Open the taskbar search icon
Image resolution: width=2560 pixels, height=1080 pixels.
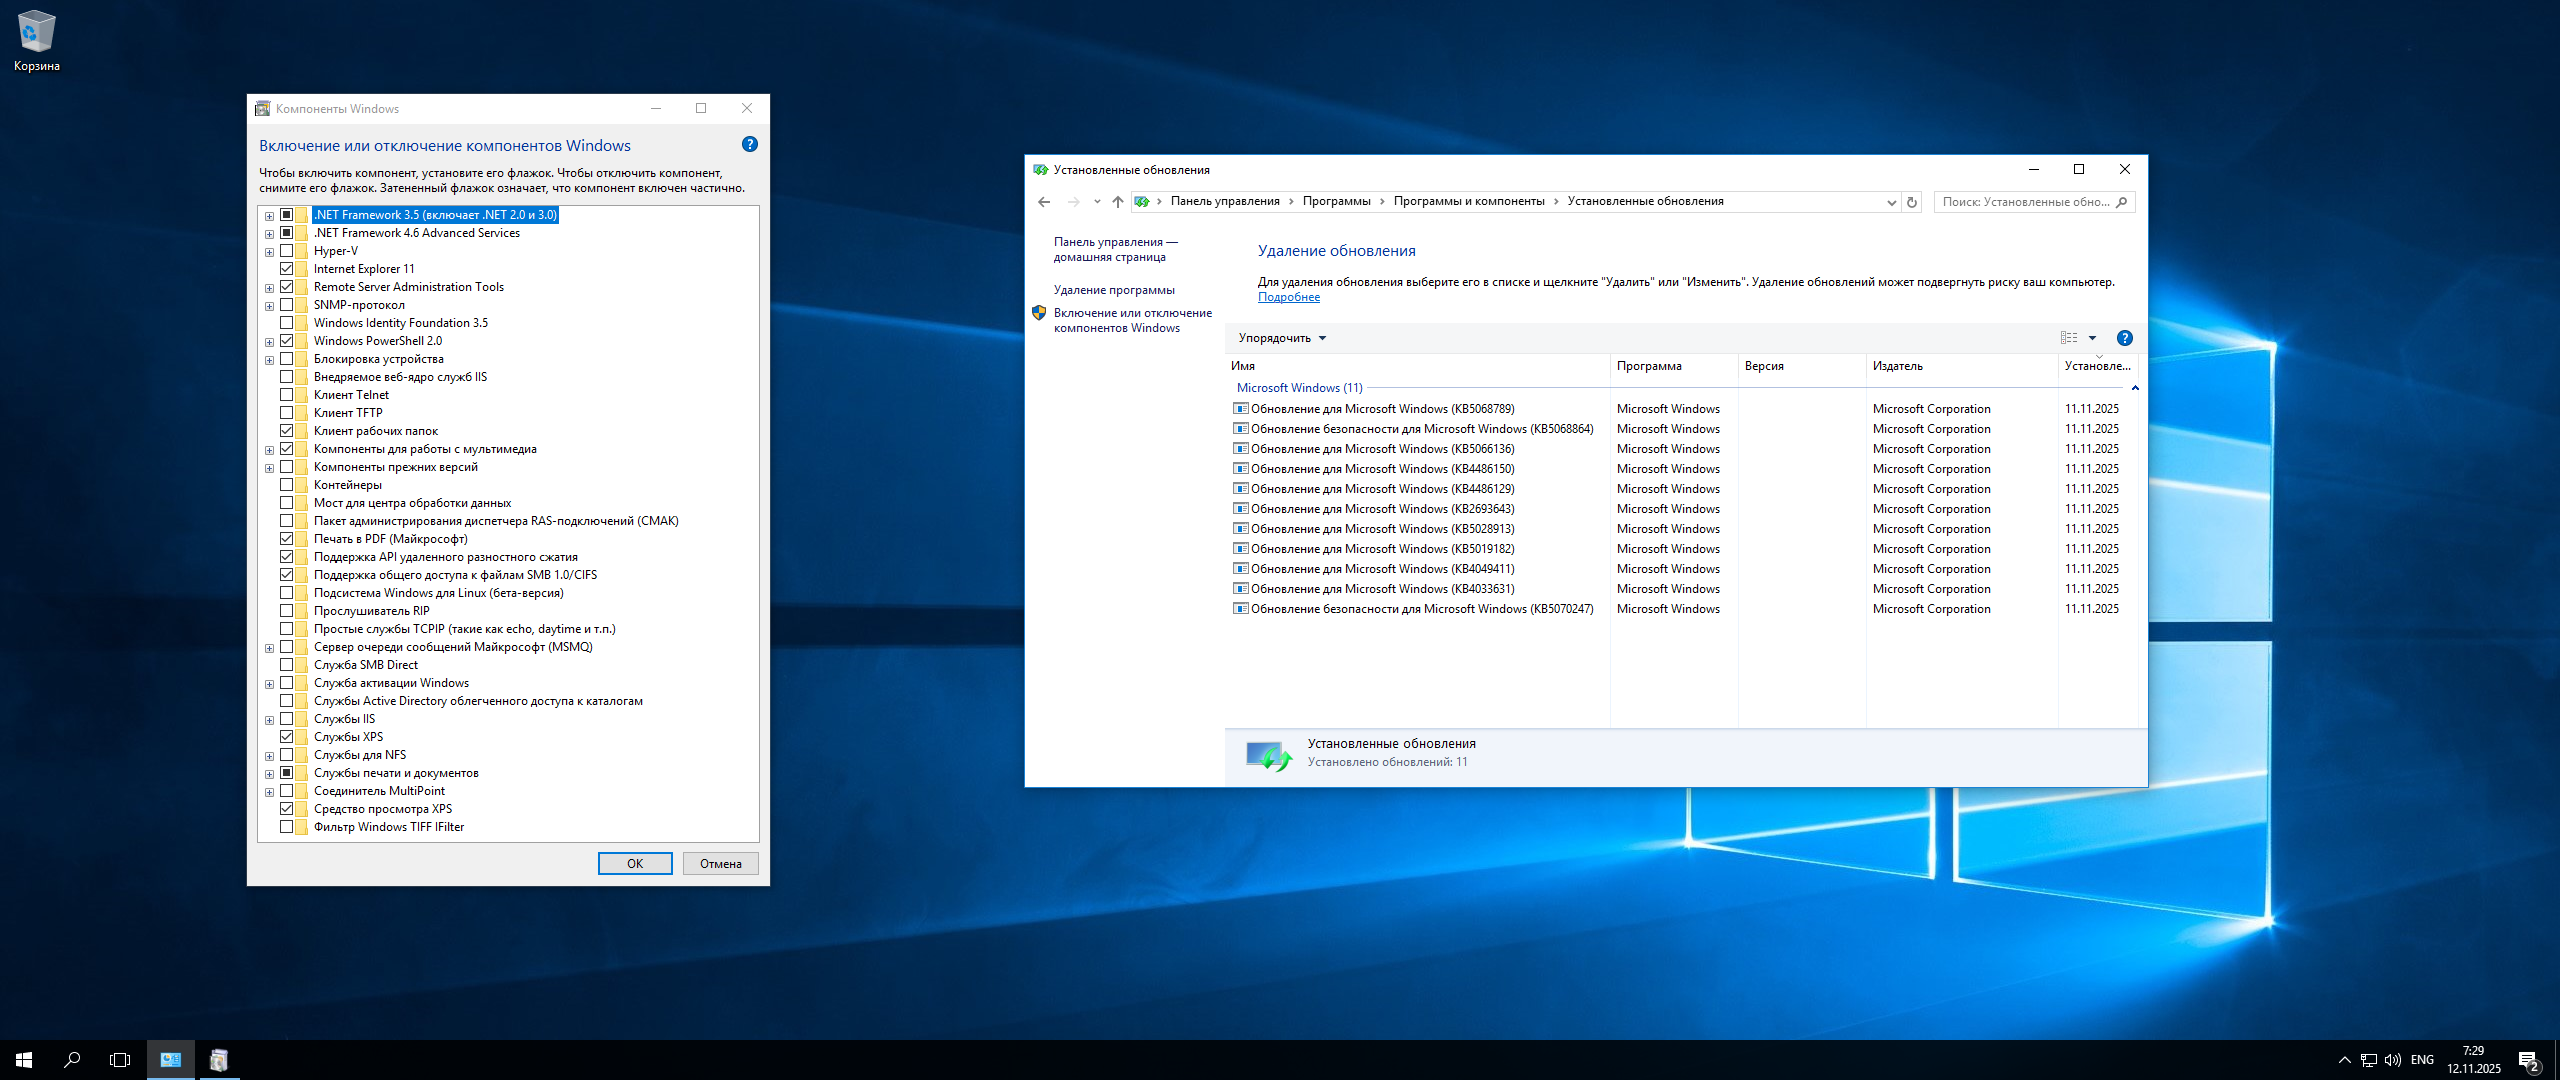pyautogui.click(x=72, y=1059)
